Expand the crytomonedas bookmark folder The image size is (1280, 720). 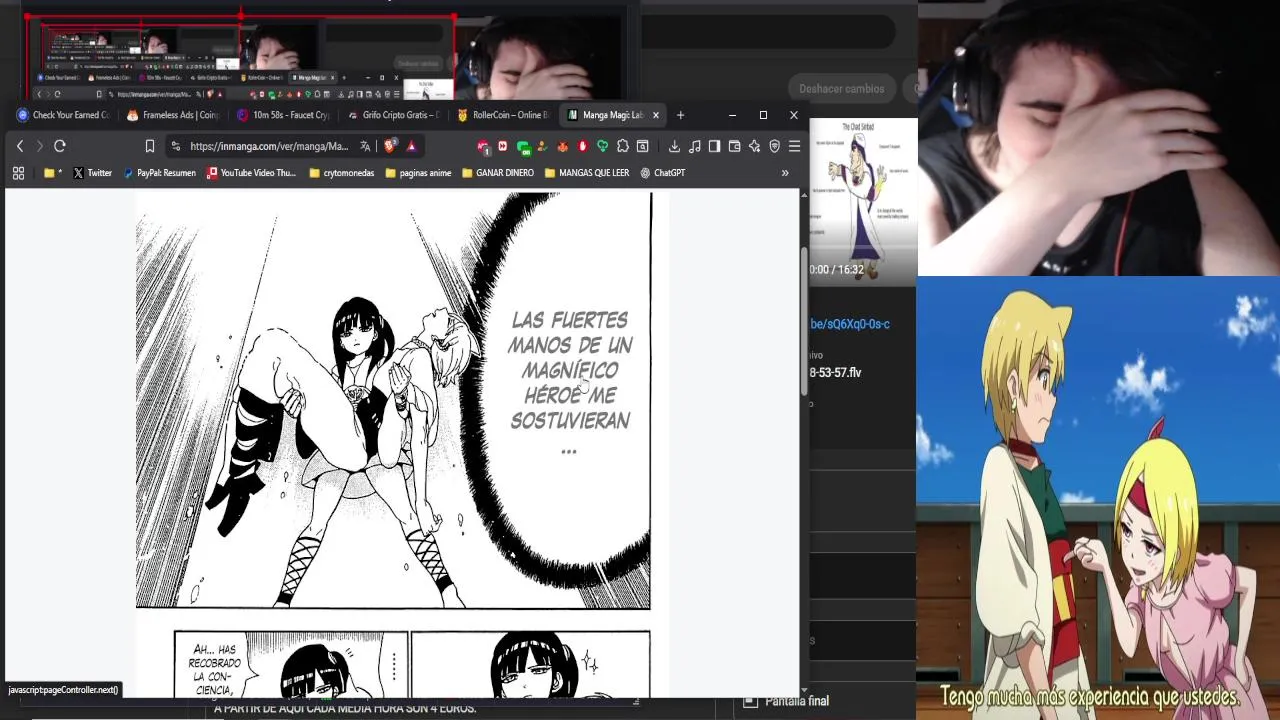pyautogui.click(x=342, y=173)
